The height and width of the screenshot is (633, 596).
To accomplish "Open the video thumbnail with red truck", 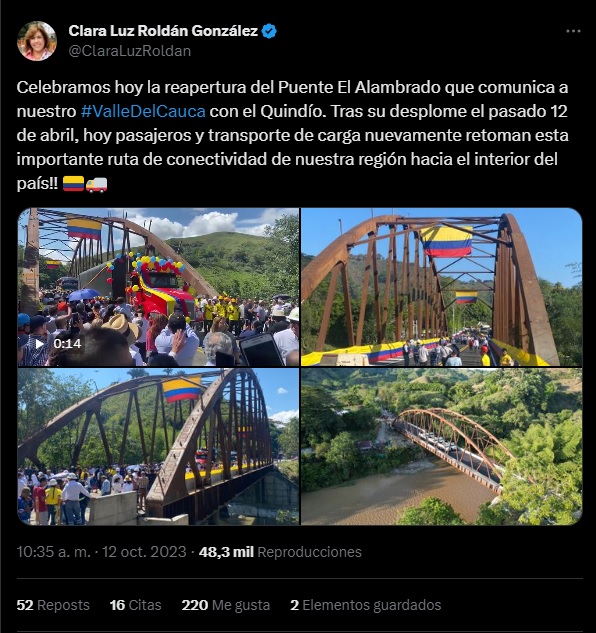I will coord(158,287).
